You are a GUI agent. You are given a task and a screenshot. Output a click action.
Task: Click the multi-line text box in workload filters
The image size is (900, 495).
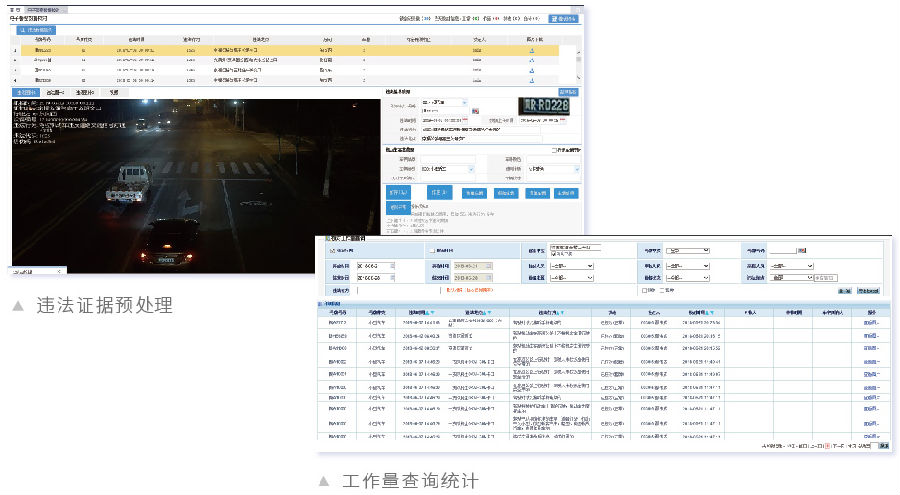pos(576,250)
